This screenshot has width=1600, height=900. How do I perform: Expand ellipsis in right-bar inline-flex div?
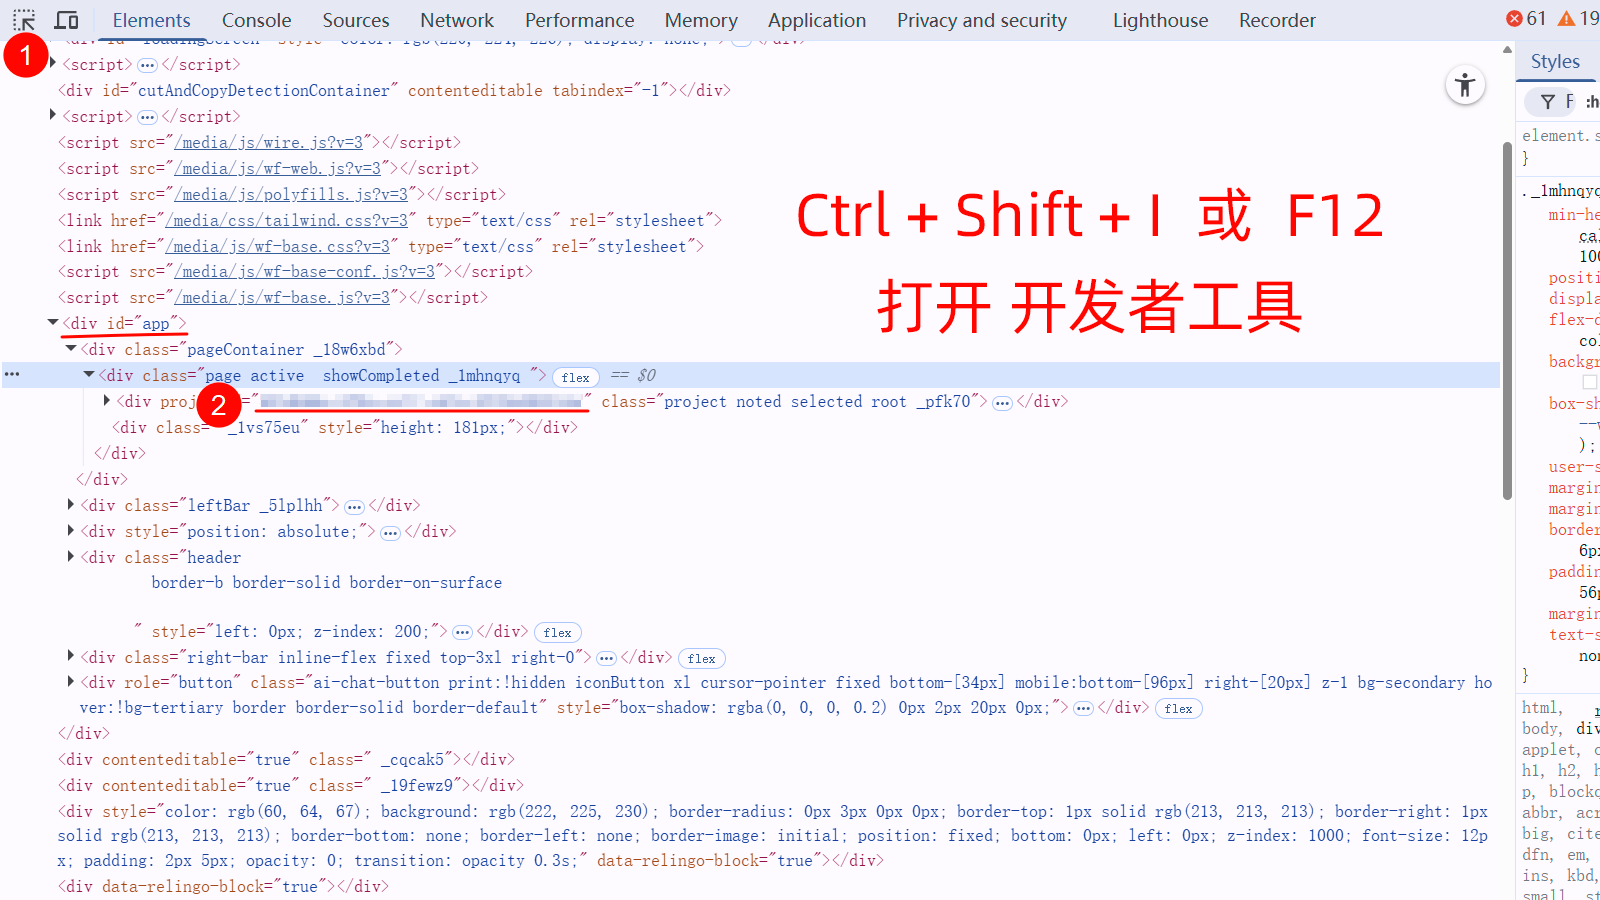pyautogui.click(x=606, y=659)
